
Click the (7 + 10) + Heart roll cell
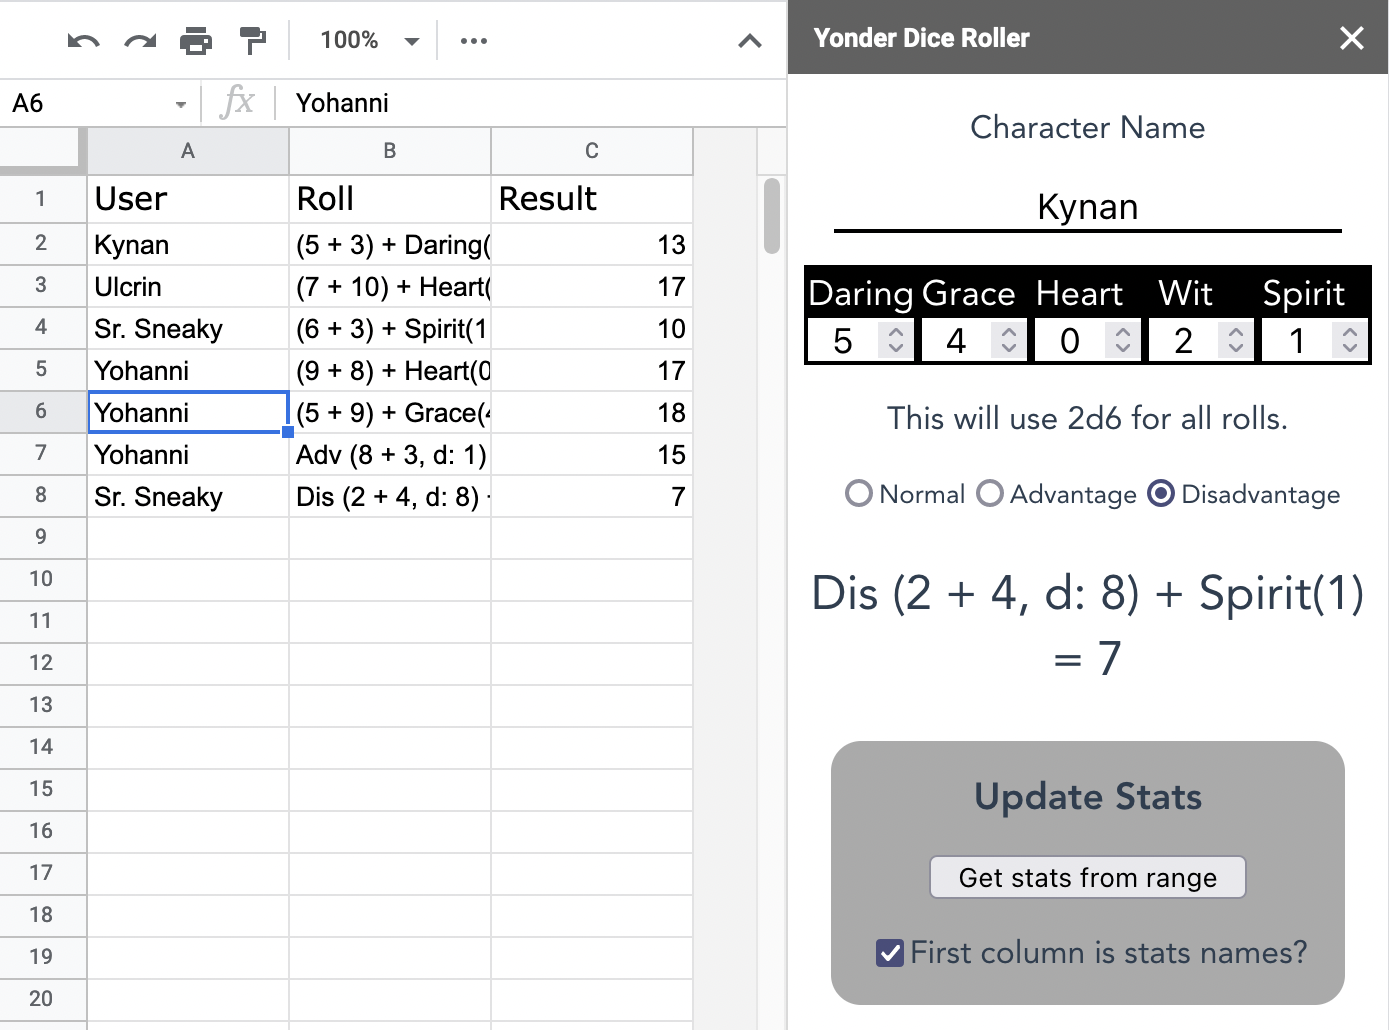pyautogui.click(x=390, y=286)
